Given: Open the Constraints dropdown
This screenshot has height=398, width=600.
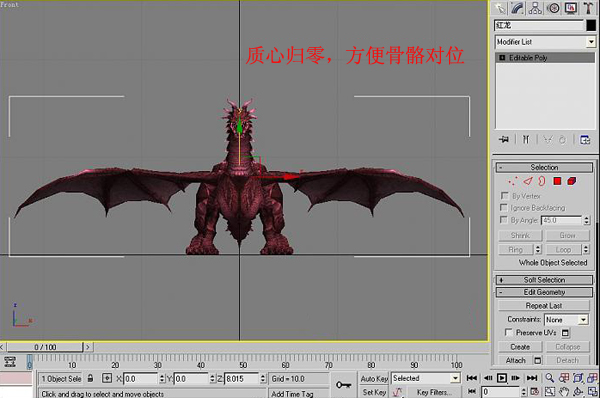Looking at the screenshot, I should (566, 320).
